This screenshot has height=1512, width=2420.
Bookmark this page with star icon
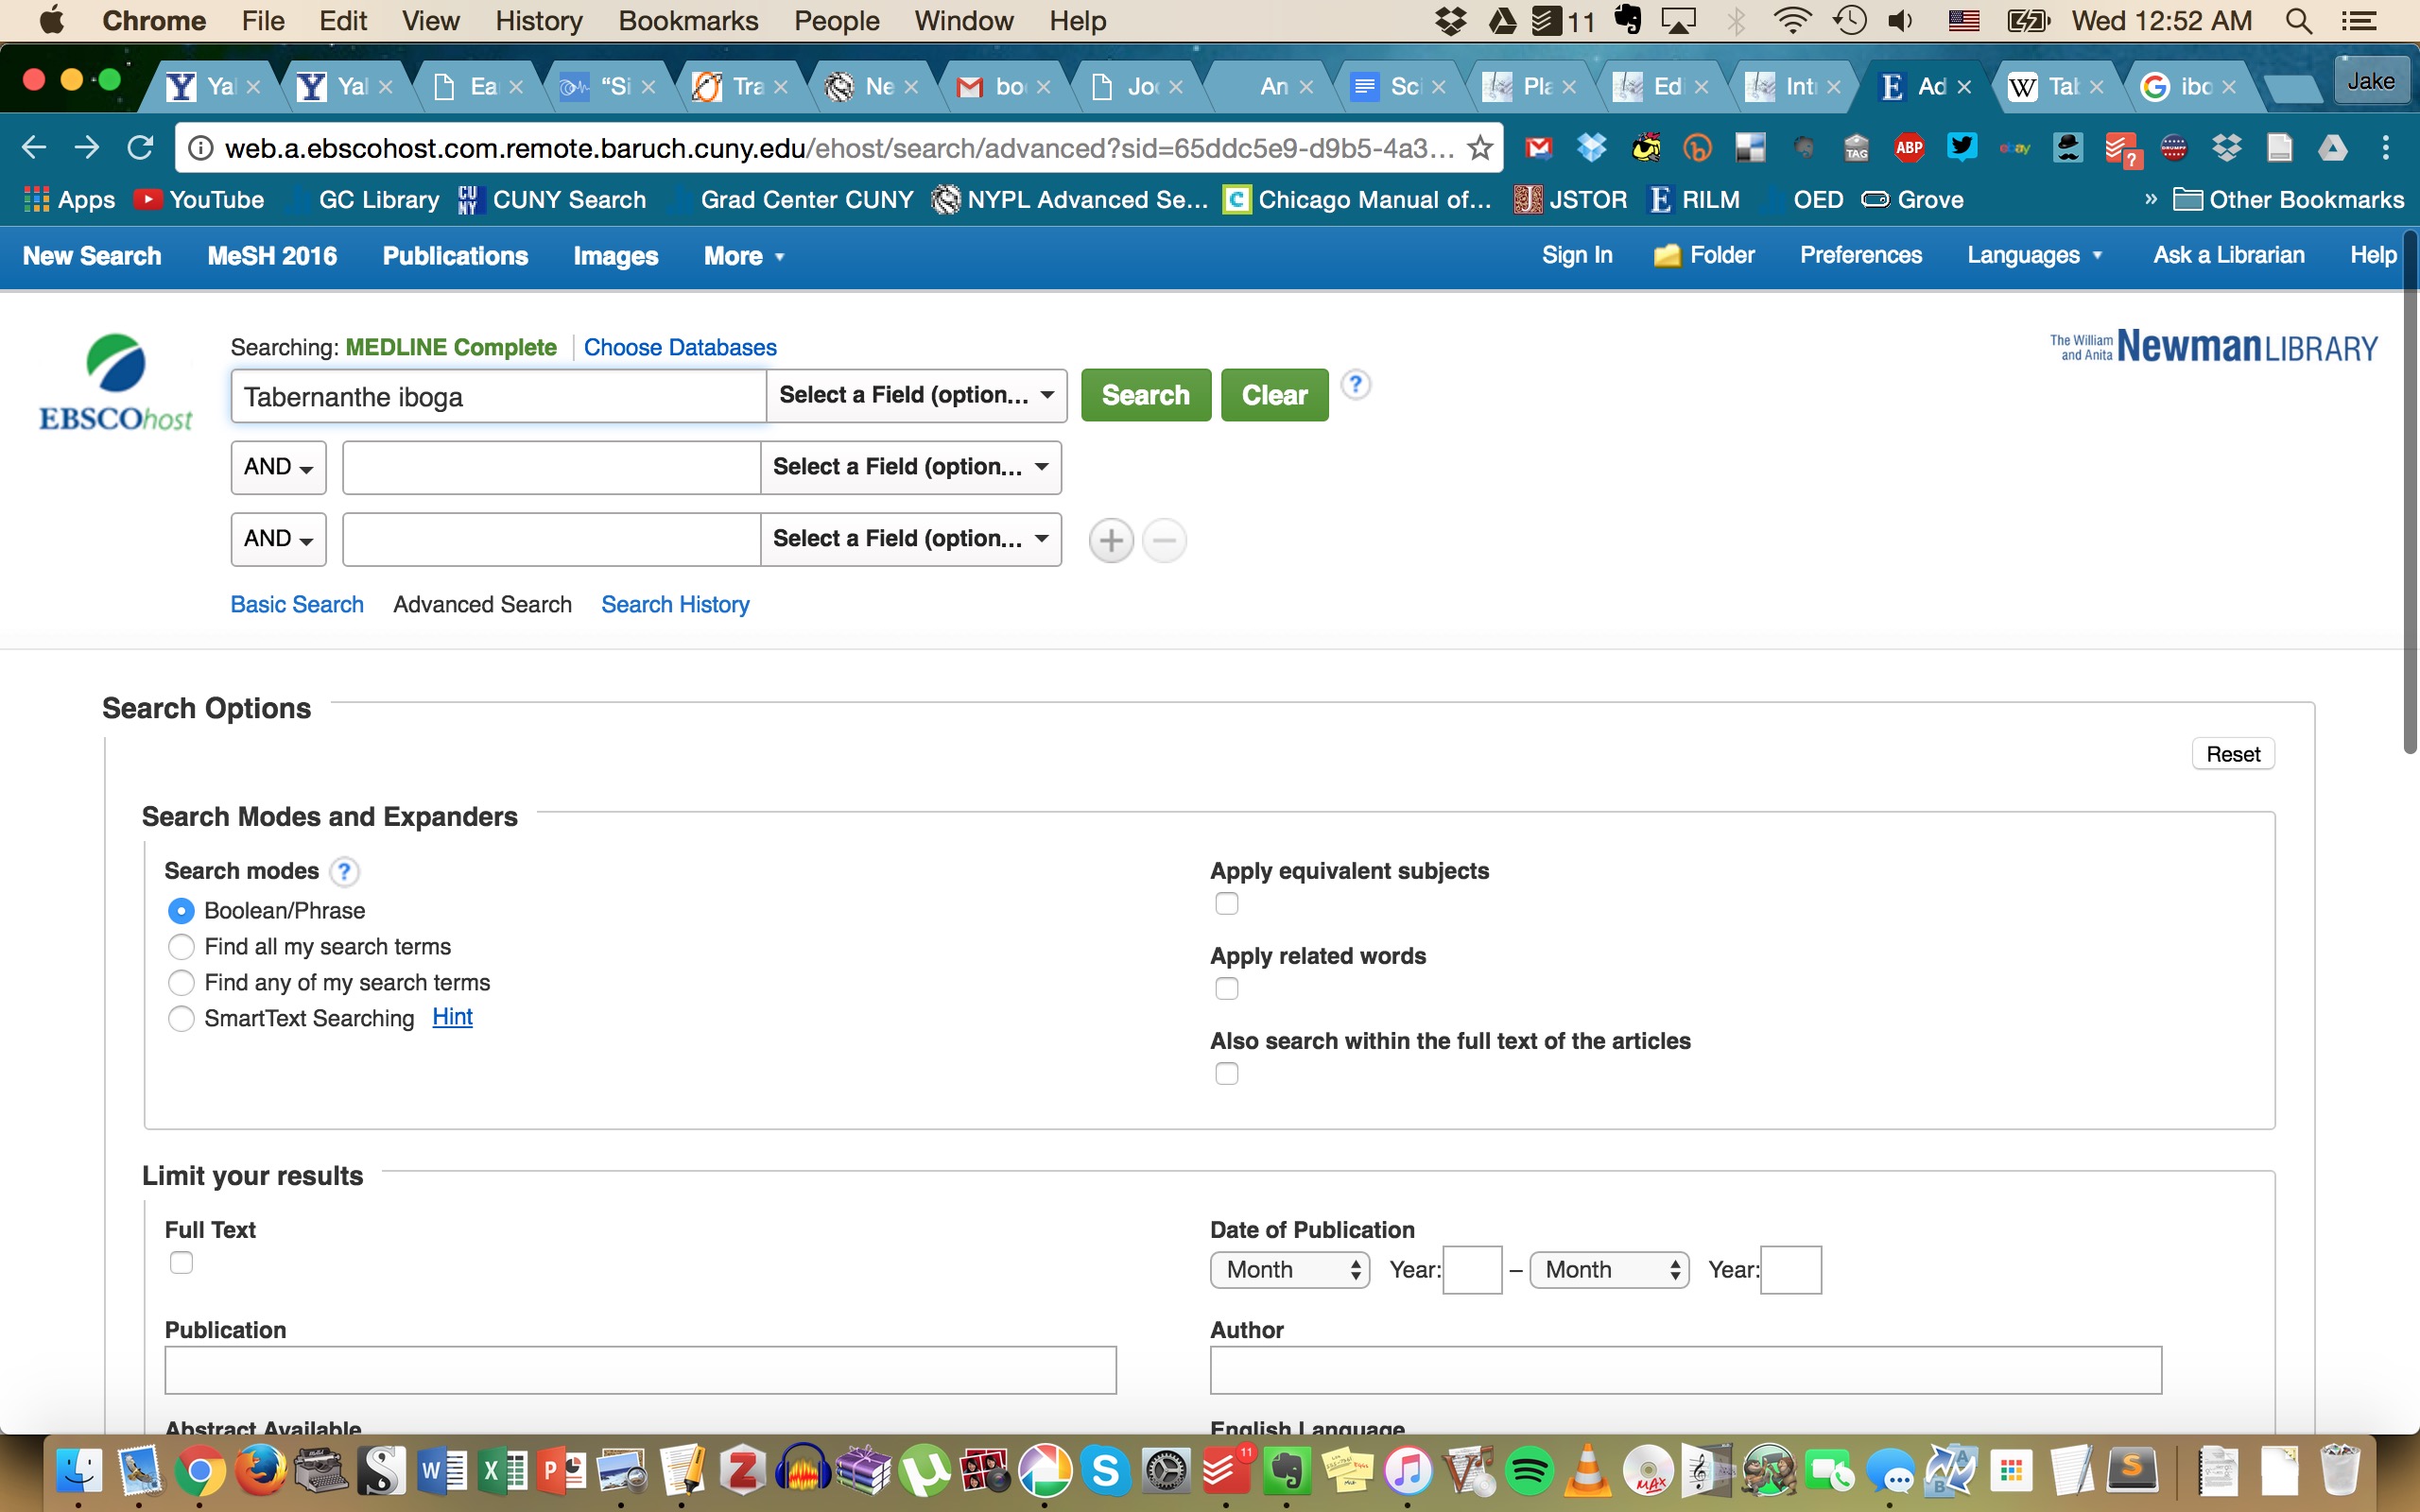1480,148
